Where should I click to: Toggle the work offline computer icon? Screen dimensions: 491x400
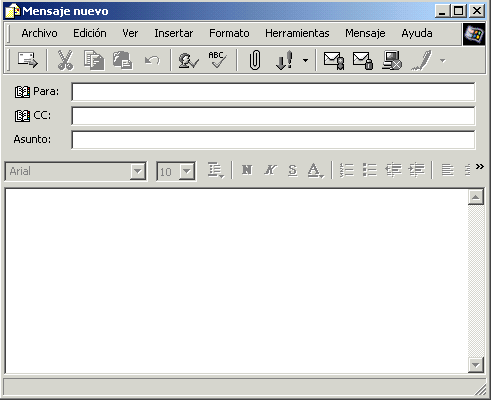point(392,60)
